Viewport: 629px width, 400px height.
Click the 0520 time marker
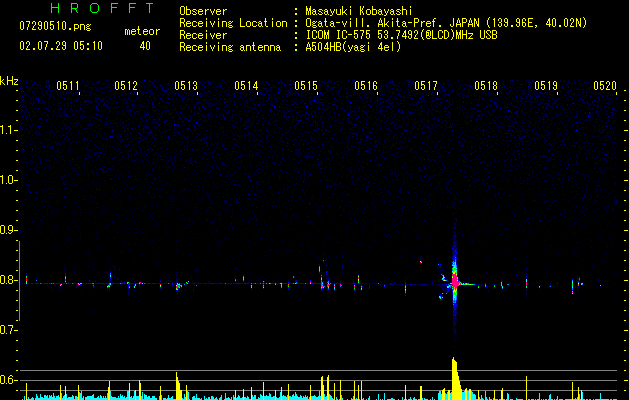(x=605, y=86)
